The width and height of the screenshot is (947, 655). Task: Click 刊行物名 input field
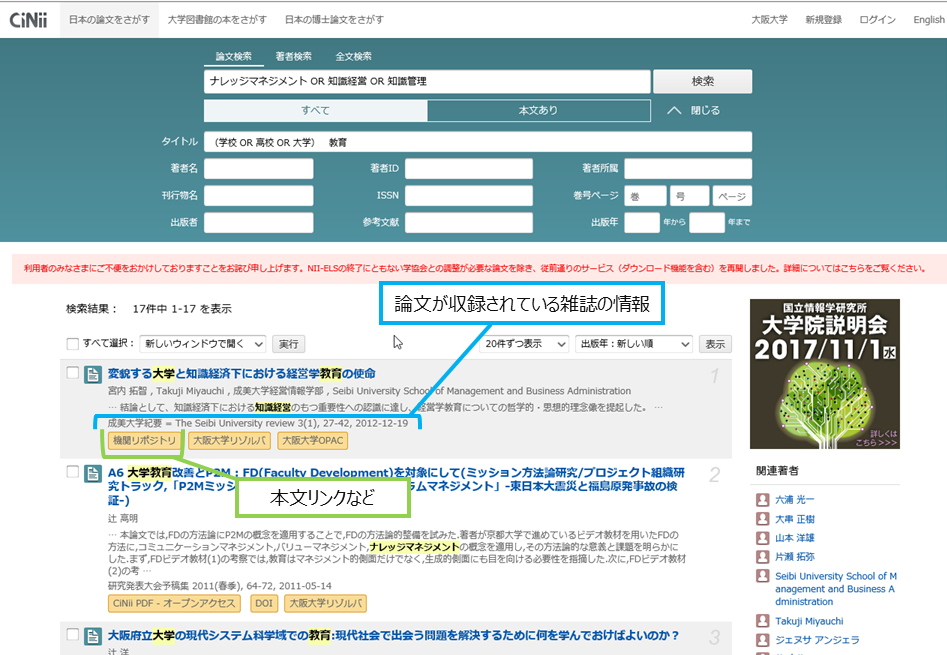coord(258,196)
